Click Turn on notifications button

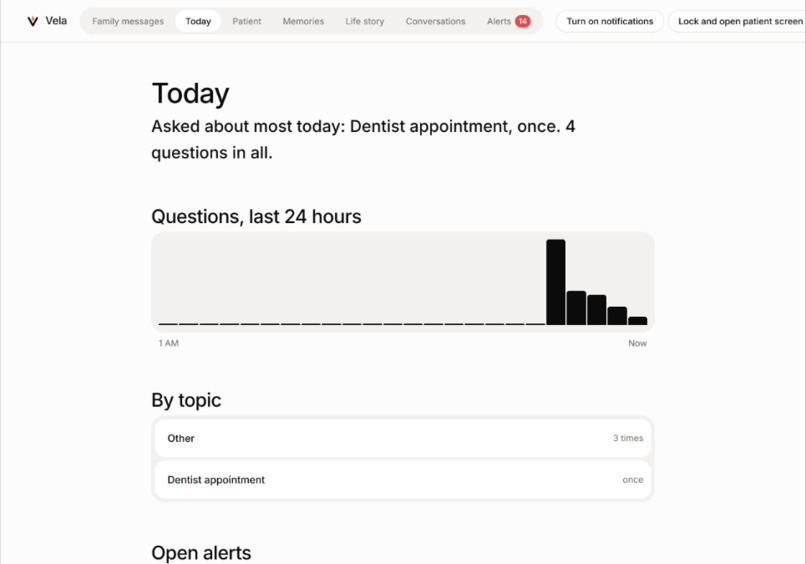tap(610, 21)
